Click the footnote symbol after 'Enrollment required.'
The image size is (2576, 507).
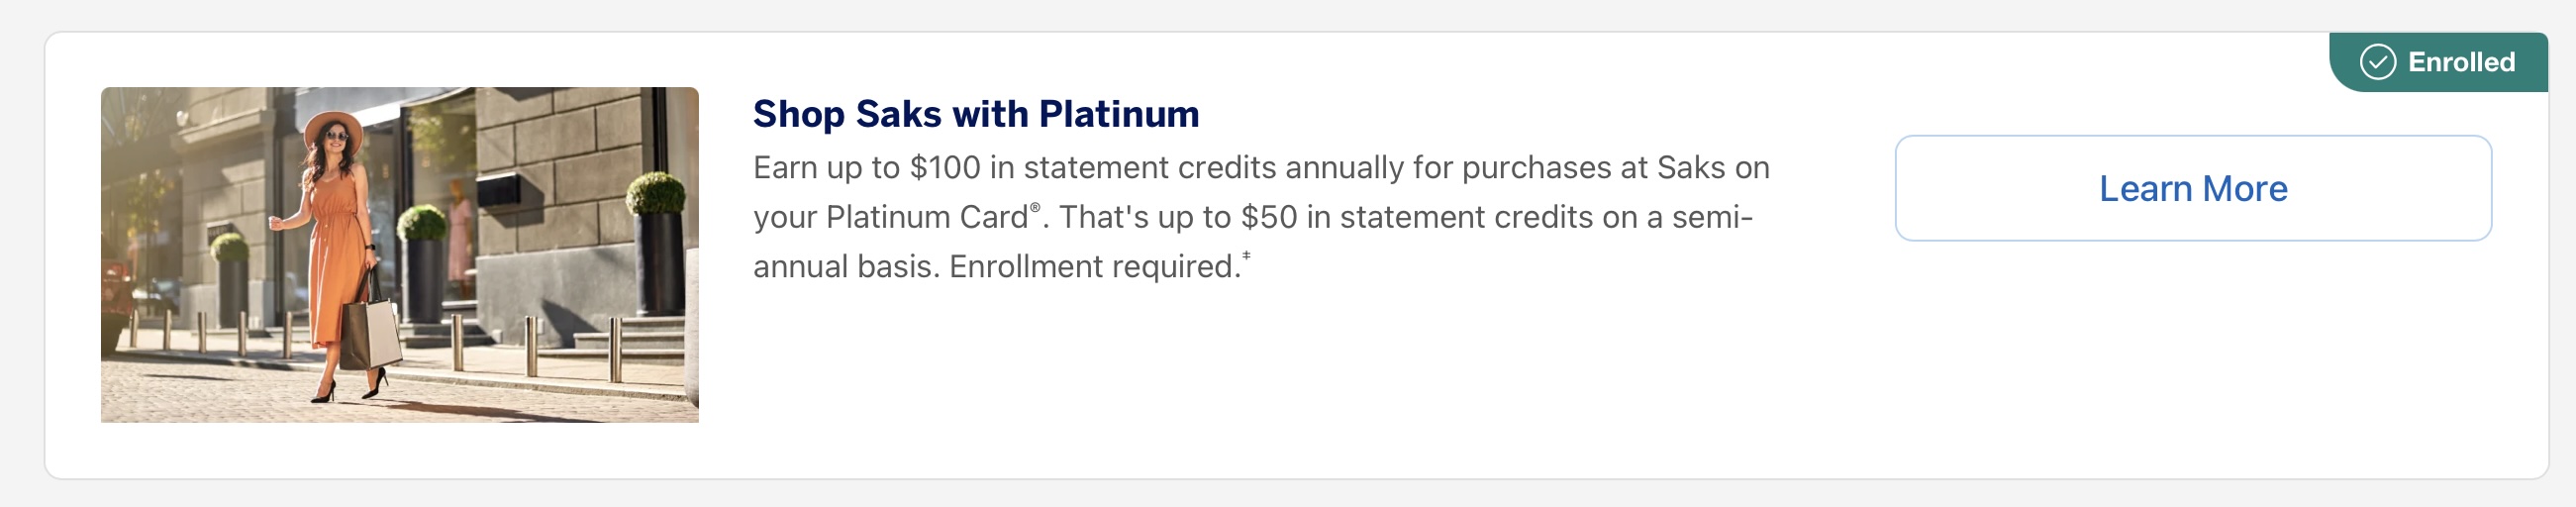coord(1246,256)
